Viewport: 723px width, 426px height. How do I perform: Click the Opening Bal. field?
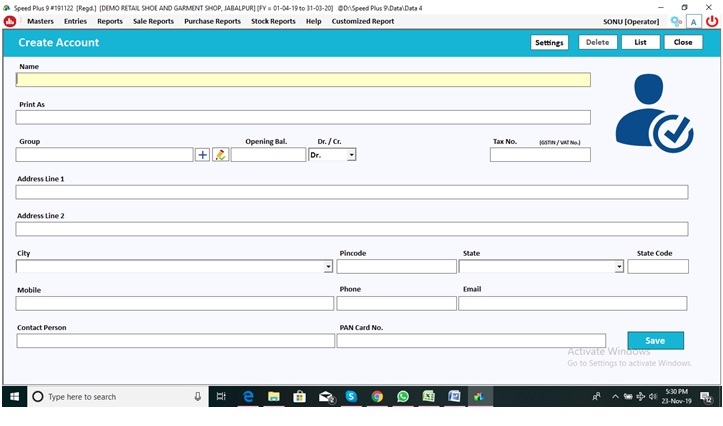point(268,155)
